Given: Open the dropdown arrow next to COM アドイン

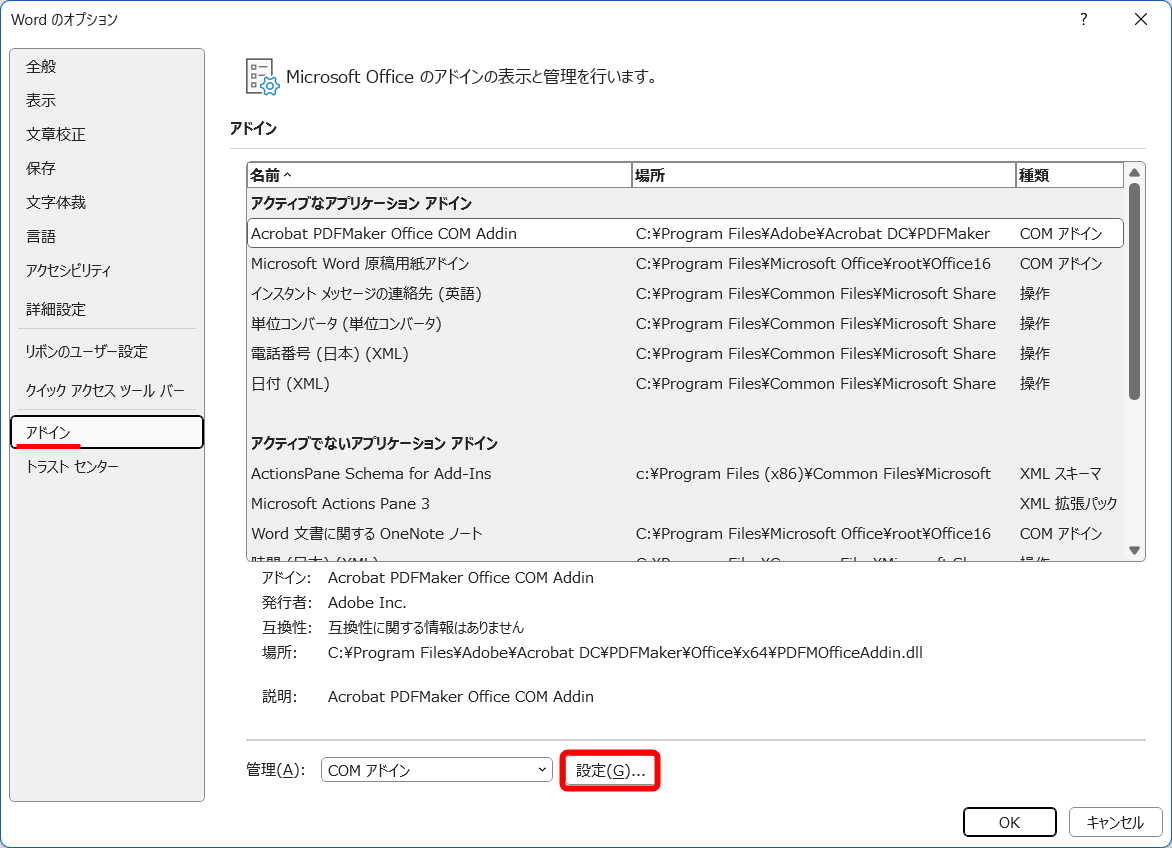Looking at the screenshot, I should pyautogui.click(x=543, y=770).
